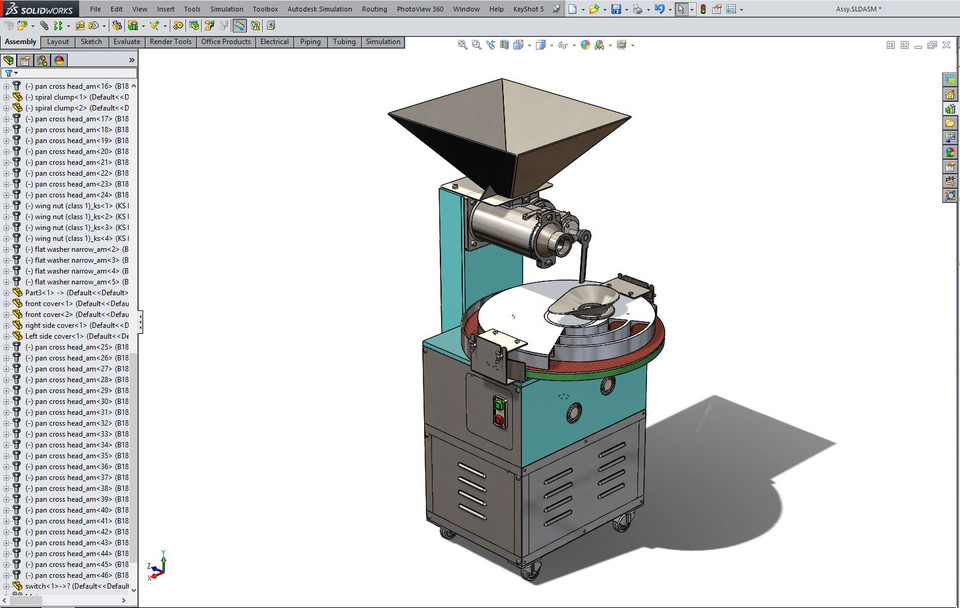Expand the Display Style dropdown

click(551, 44)
